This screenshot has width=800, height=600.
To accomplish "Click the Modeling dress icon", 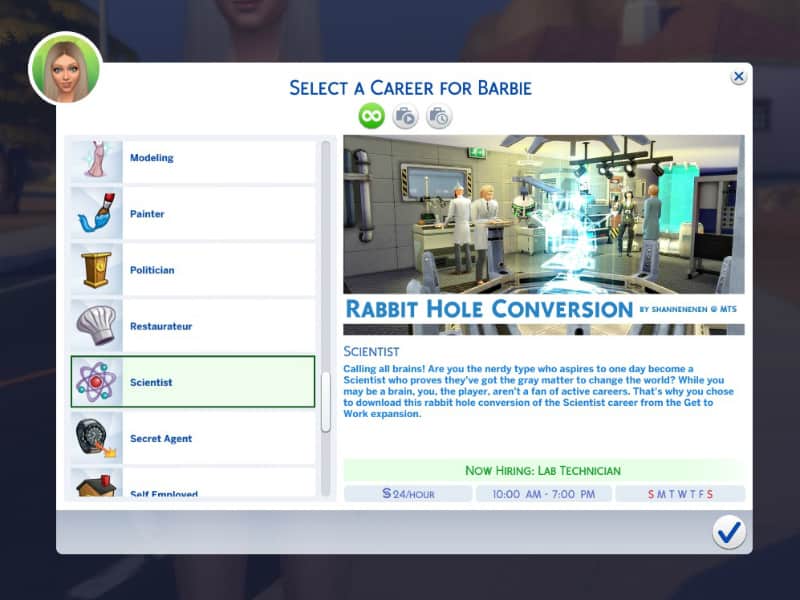I will pyautogui.click(x=96, y=159).
